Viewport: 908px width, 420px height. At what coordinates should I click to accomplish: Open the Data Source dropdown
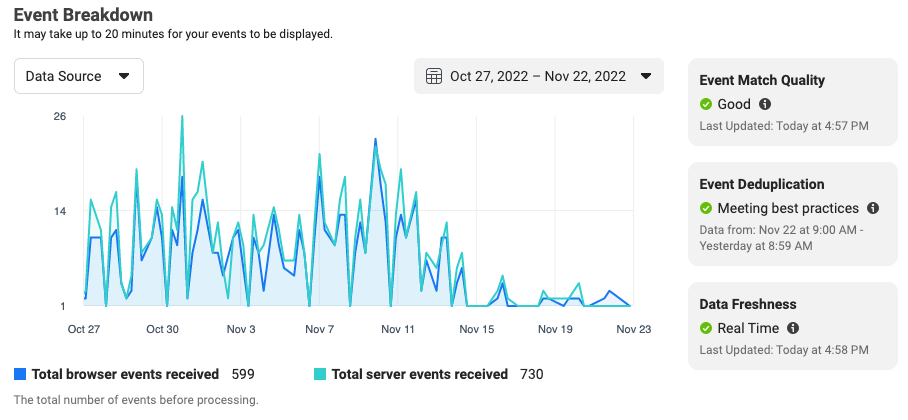coord(79,76)
